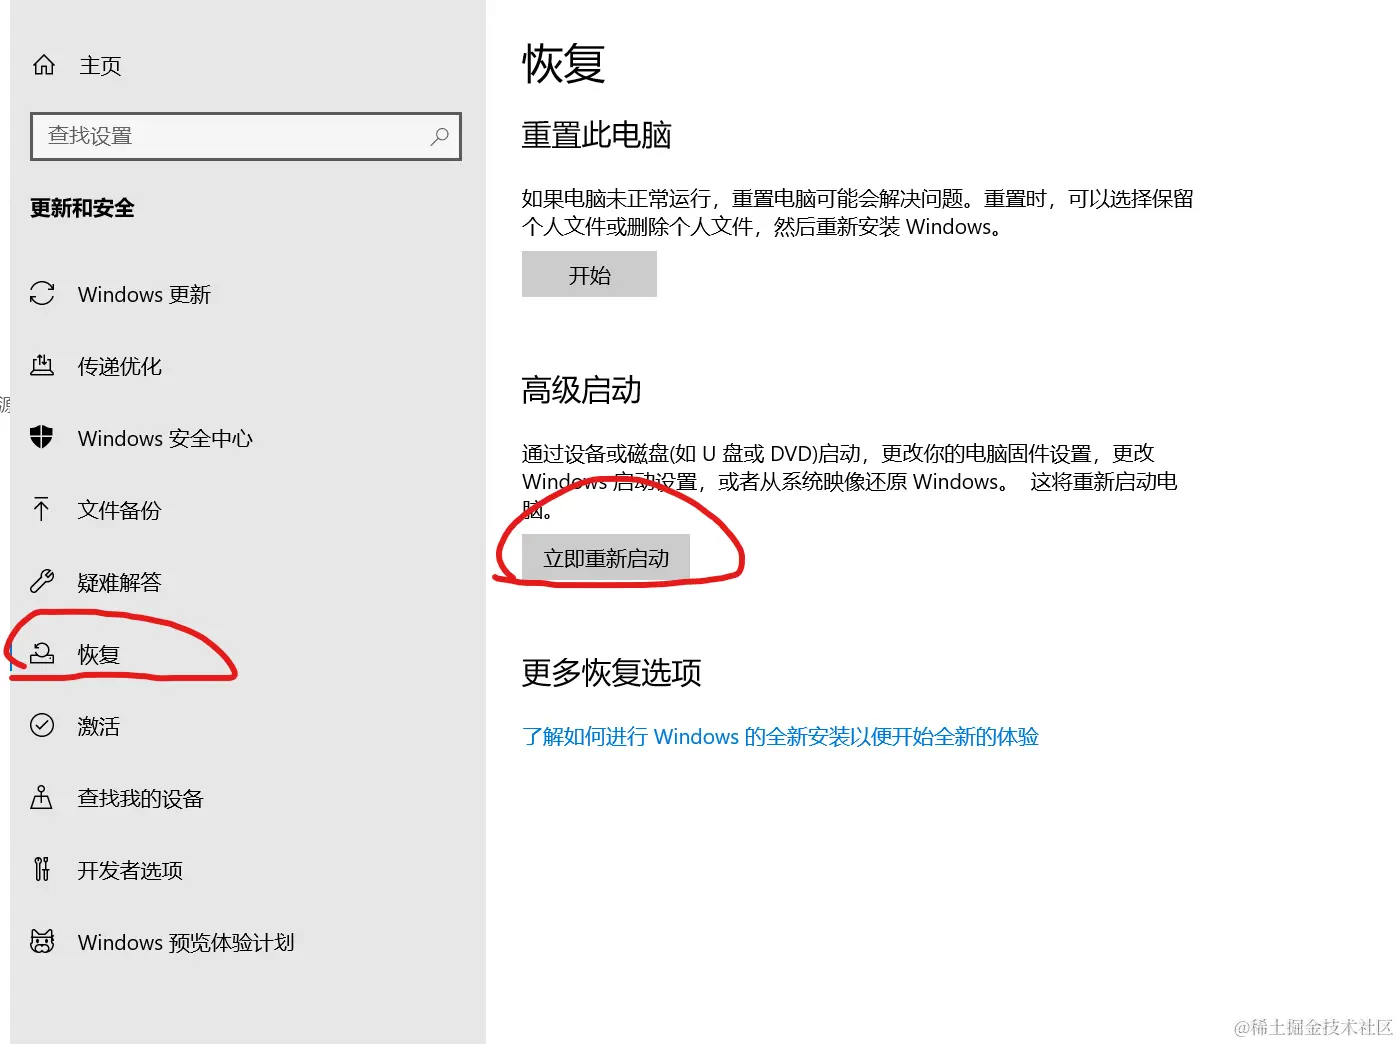Viewport: 1400px width, 1044px height.
Task: Select the 疑难解答 wrench icon
Action: point(41,581)
